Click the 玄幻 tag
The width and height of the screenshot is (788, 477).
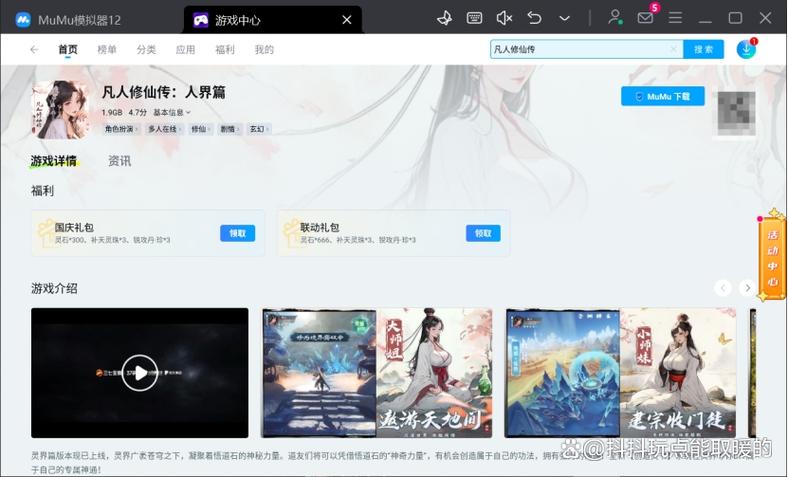point(259,129)
